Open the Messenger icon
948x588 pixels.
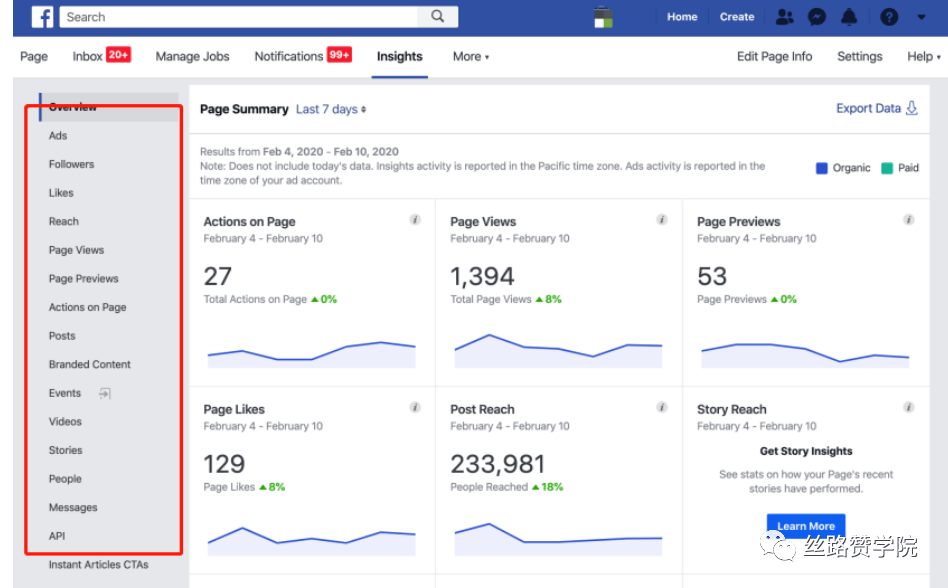pos(817,17)
